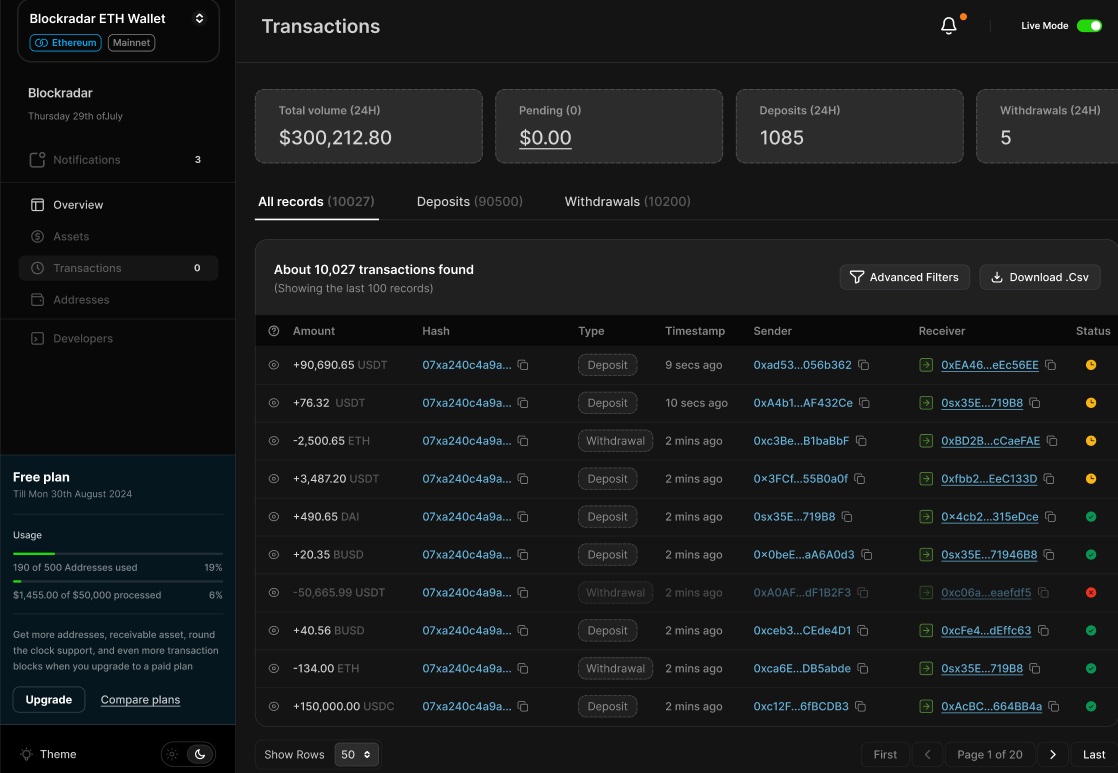Open the Show Rows 50 dropdown
The image size is (1118, 773).
tap(357, 754)
